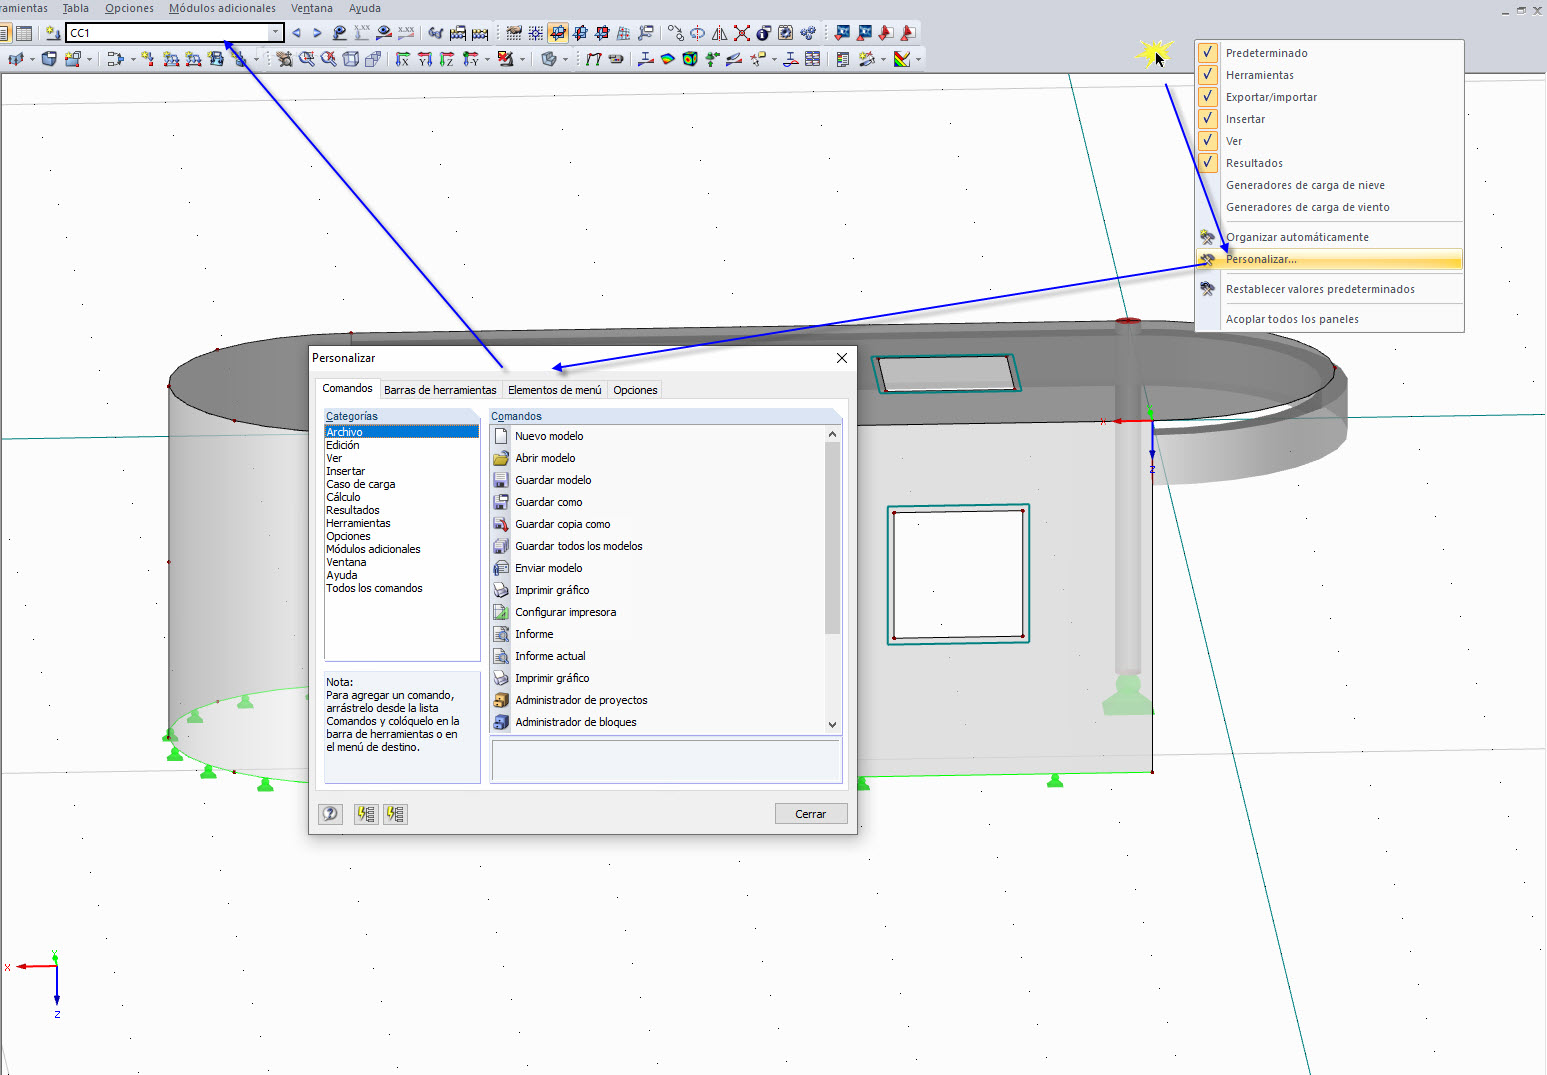Click the view in Z direction icon
1547x1075 pixels.
[x=447, y=59]
